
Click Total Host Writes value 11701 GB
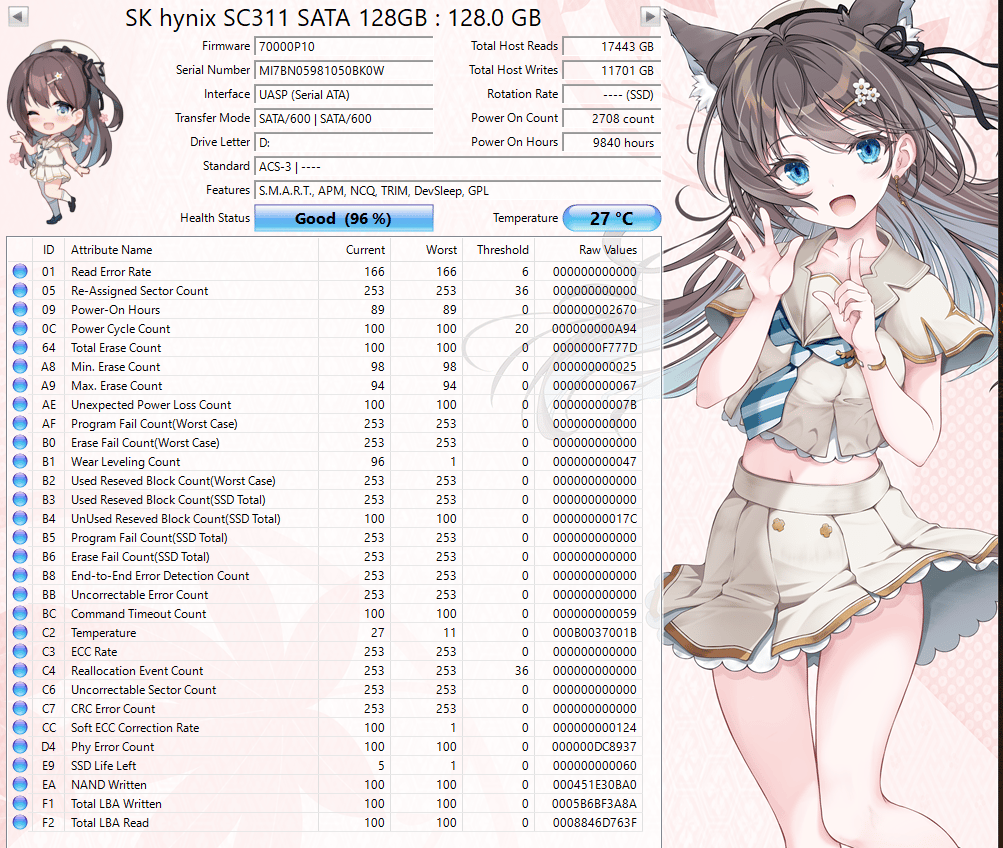(x=612, y=70)
